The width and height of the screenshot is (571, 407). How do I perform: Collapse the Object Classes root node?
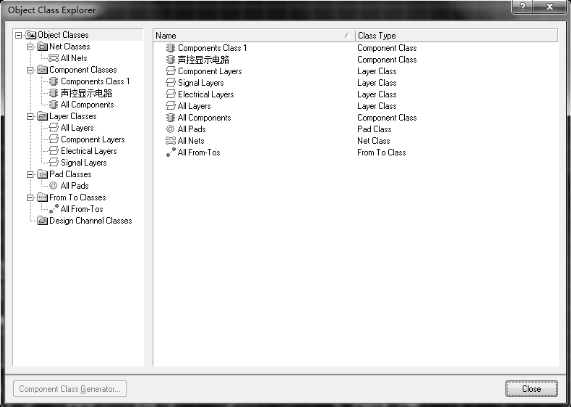[x=19, y=35]
